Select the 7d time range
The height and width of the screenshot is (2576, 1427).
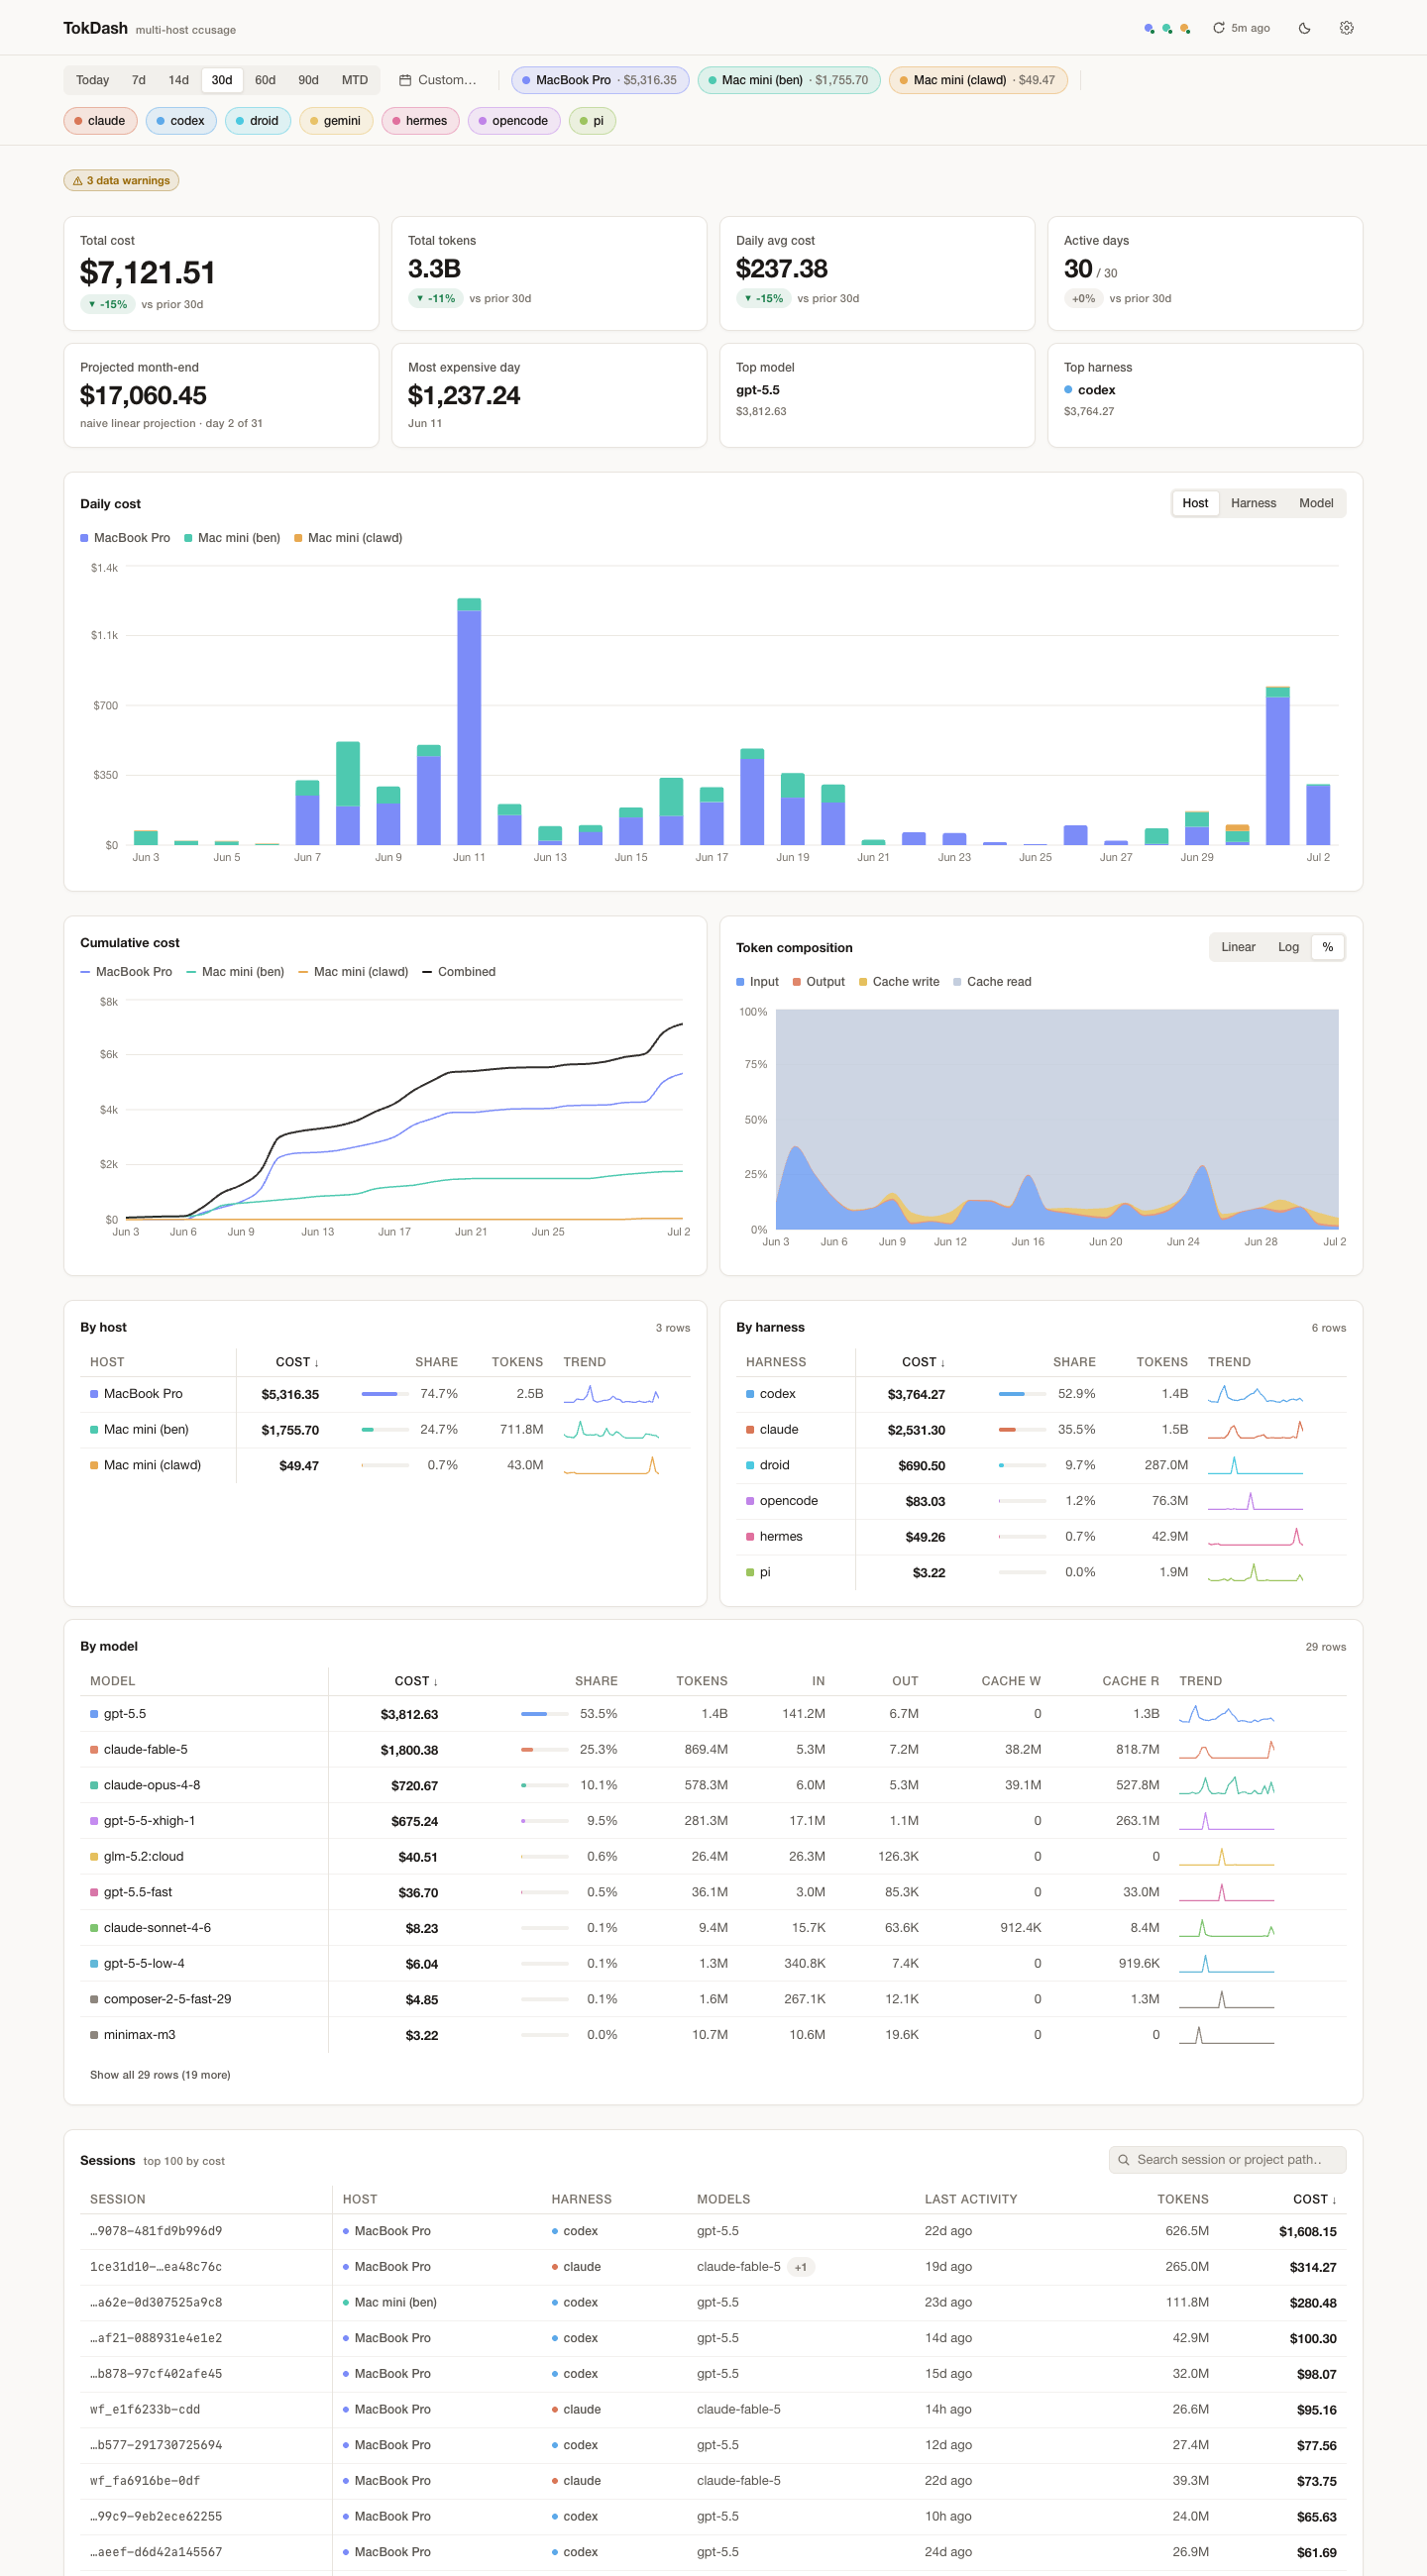coord(139,80)
